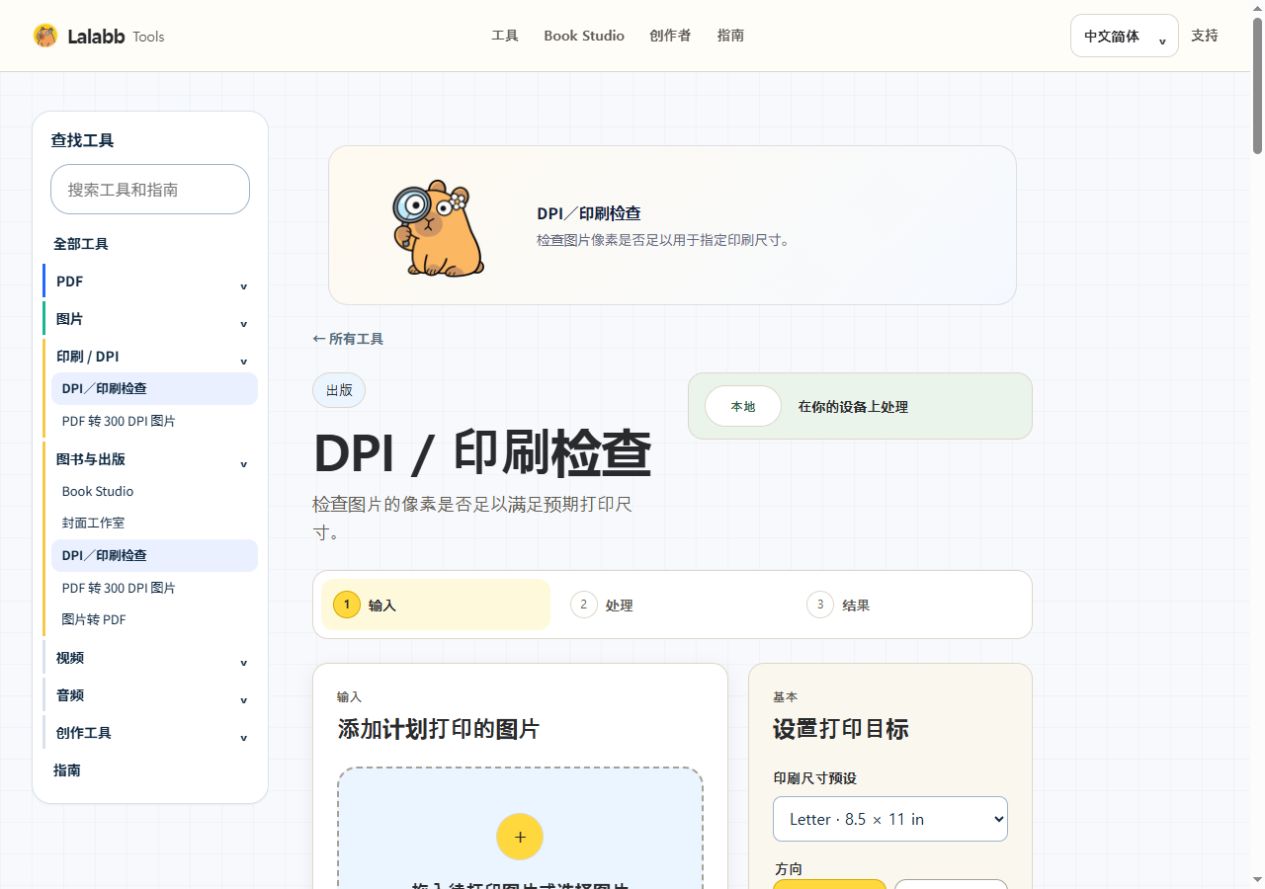
Task: Click the yellow plus upload icon
Action: [519, 837]
